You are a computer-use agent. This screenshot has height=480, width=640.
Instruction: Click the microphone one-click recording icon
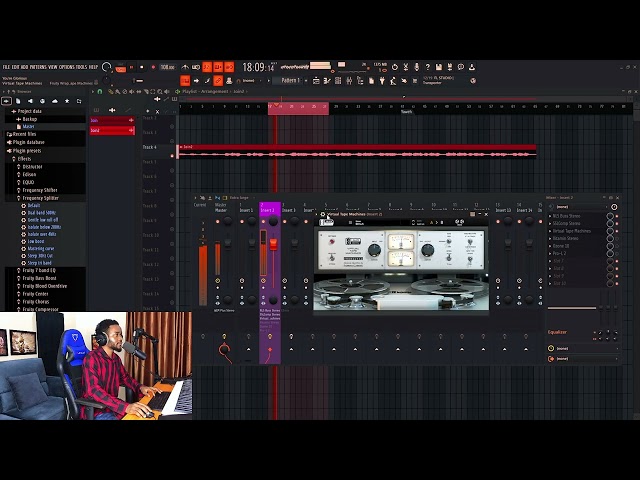point(417,67)
